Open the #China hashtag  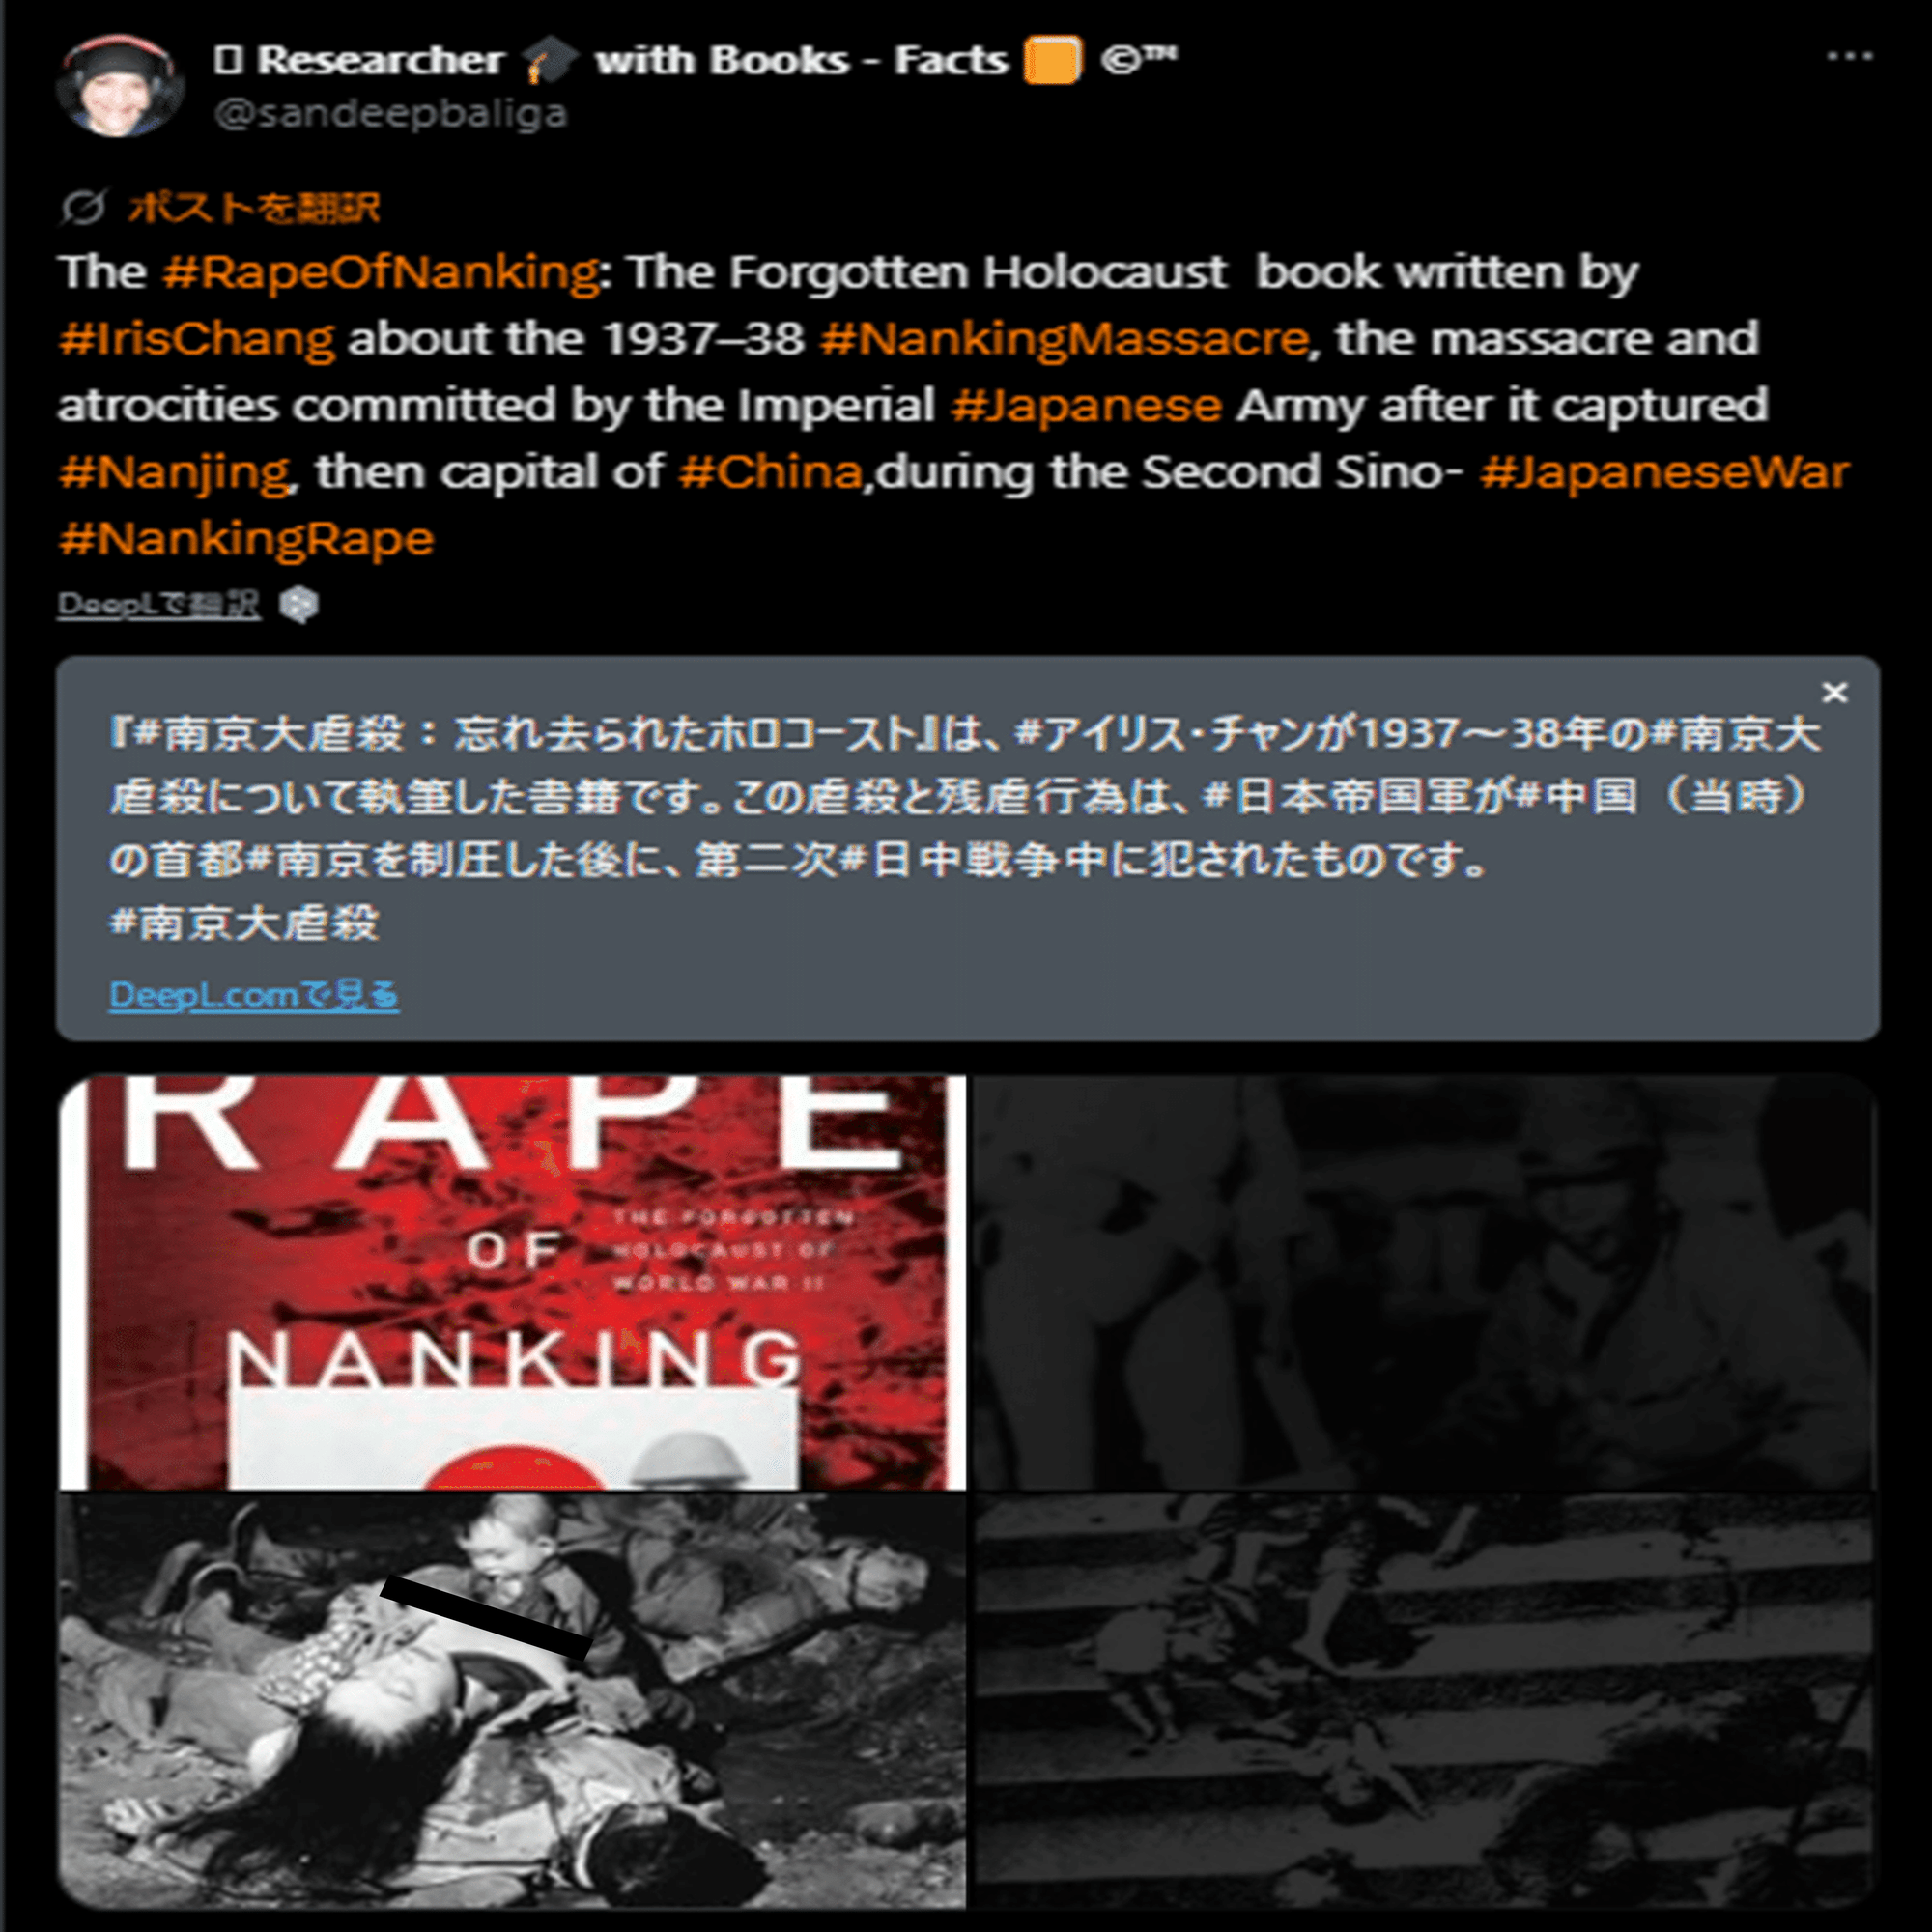click(x=770, y=472)
